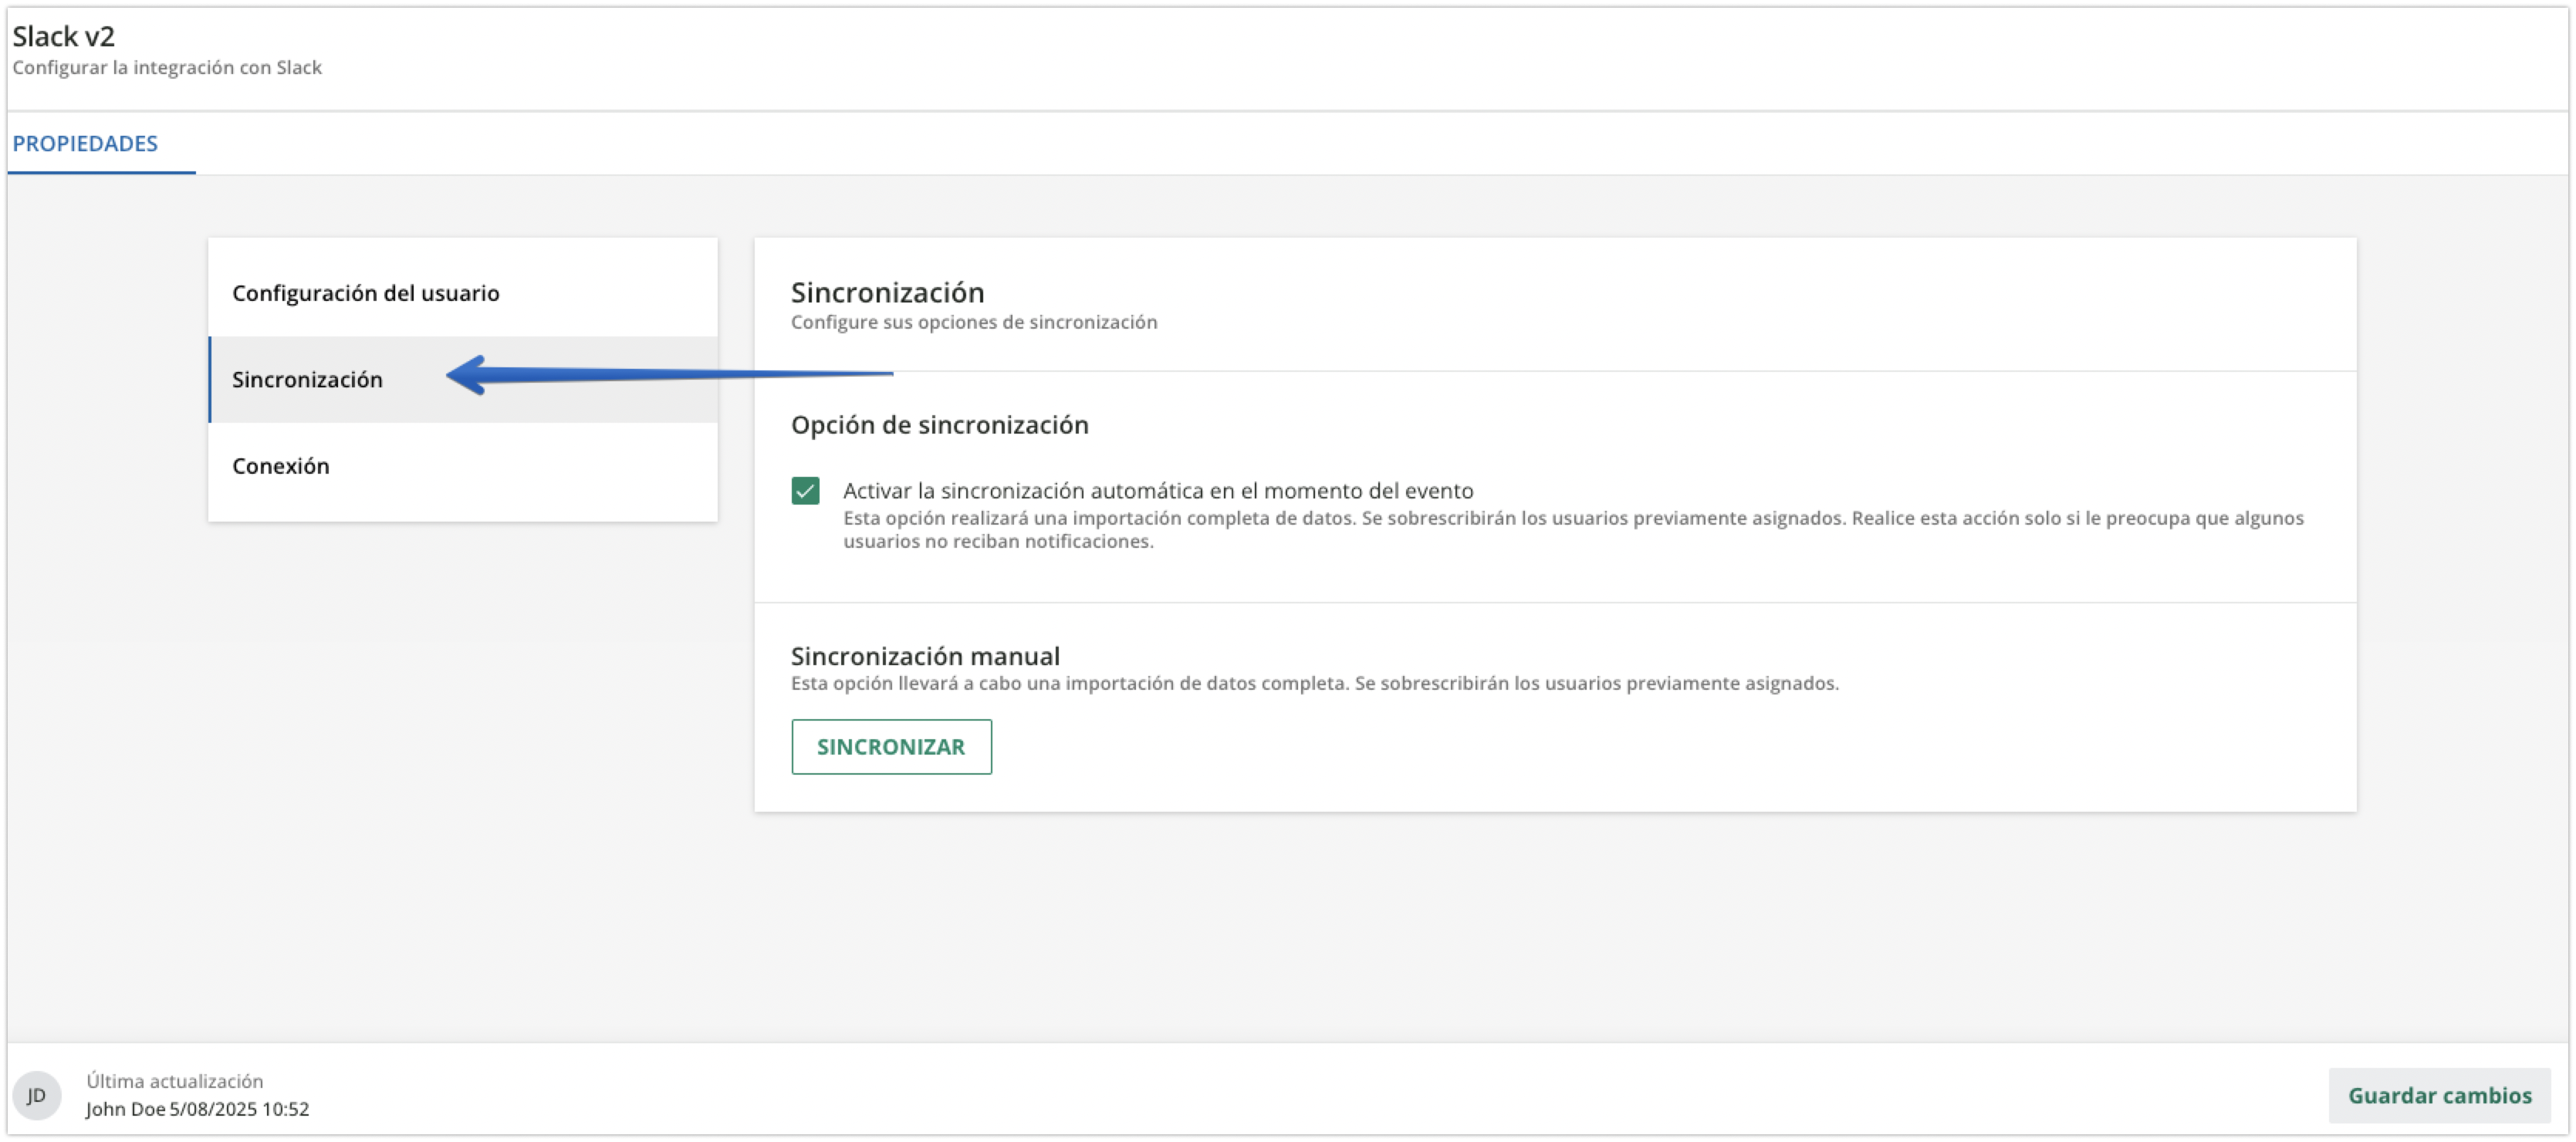Click the Slack v2 page title
Image resolution: width=2576 pixels, height=1142 pixels.
pos(63,37)
